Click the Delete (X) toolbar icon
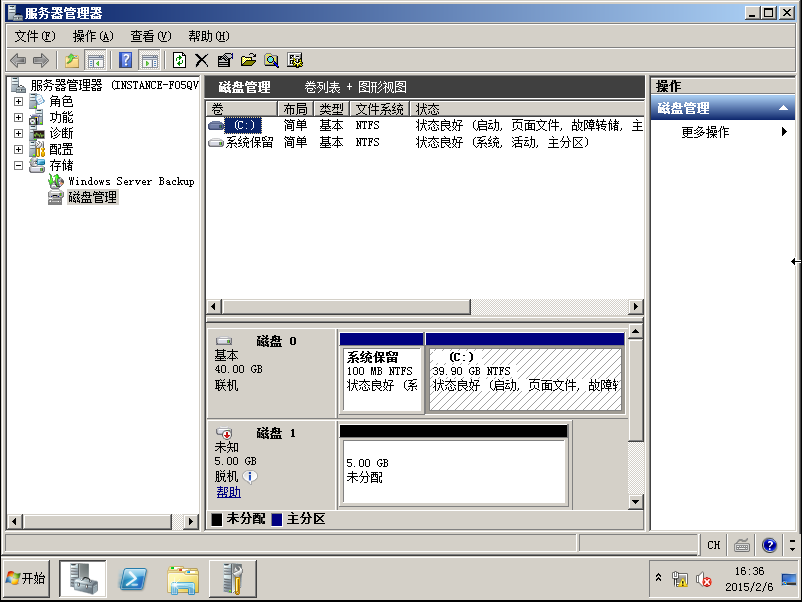The width and height of the screenshot is (802, 602). 202,60
